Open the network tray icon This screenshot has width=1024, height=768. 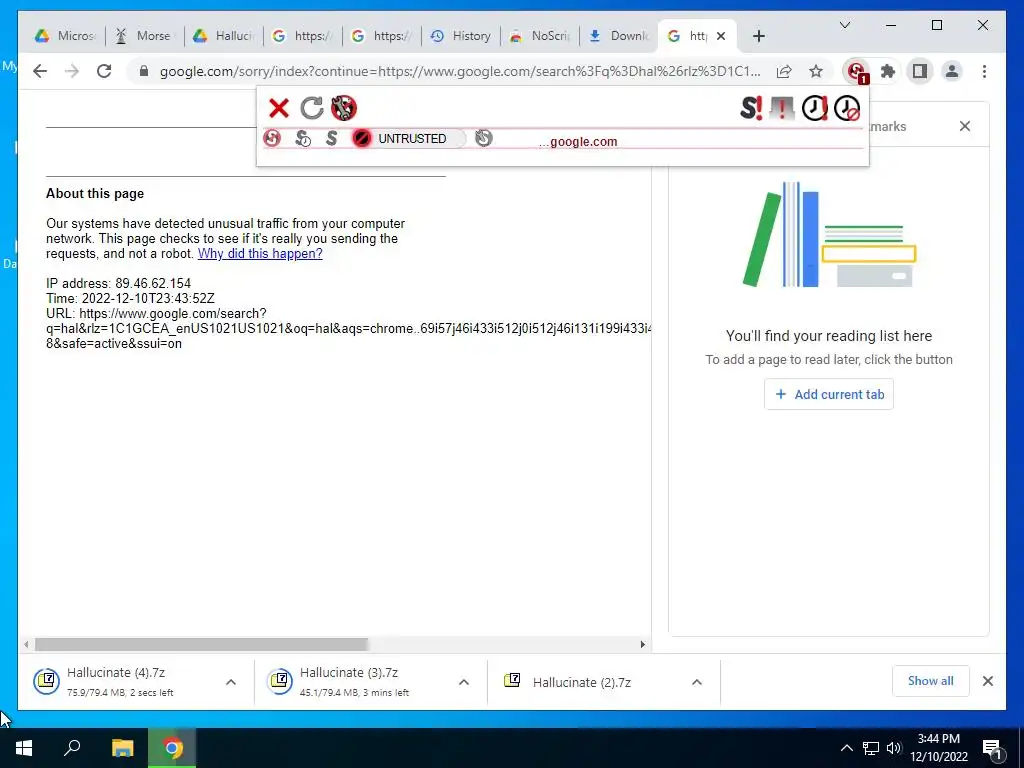[x=871, y=748]
